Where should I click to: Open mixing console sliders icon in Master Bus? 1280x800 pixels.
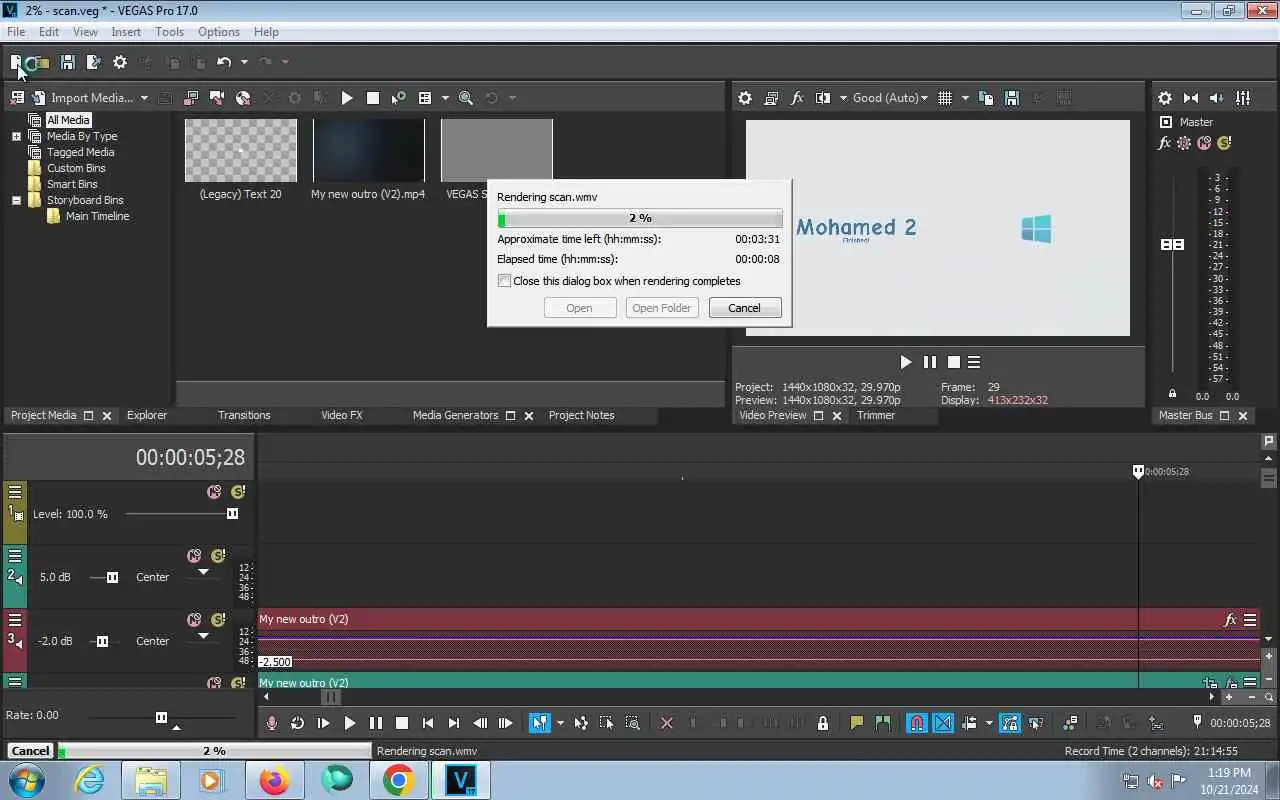coord(1243,98)
